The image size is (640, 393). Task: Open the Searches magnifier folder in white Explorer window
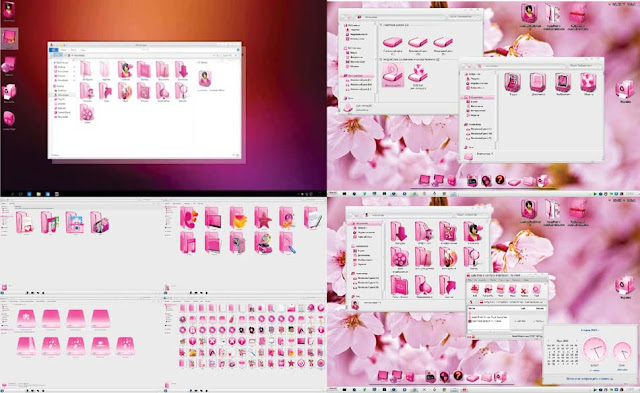181,91
